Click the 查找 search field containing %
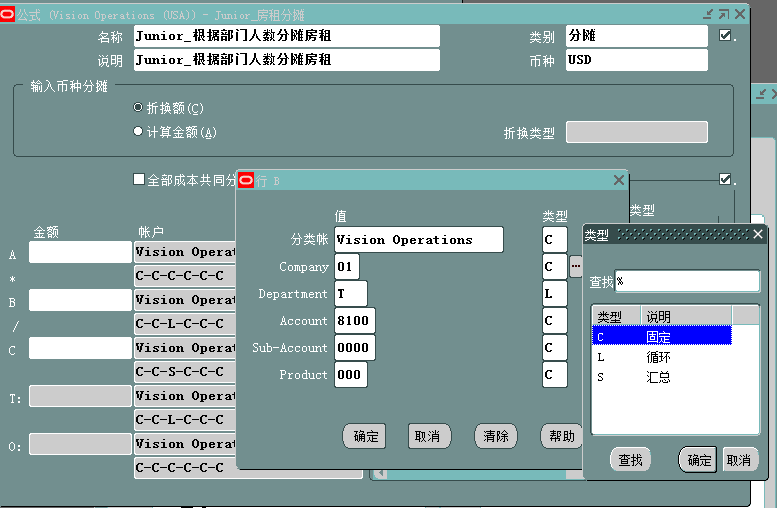Image resolution: width=777 pixels, height=508 pixels. pos(687,281)
